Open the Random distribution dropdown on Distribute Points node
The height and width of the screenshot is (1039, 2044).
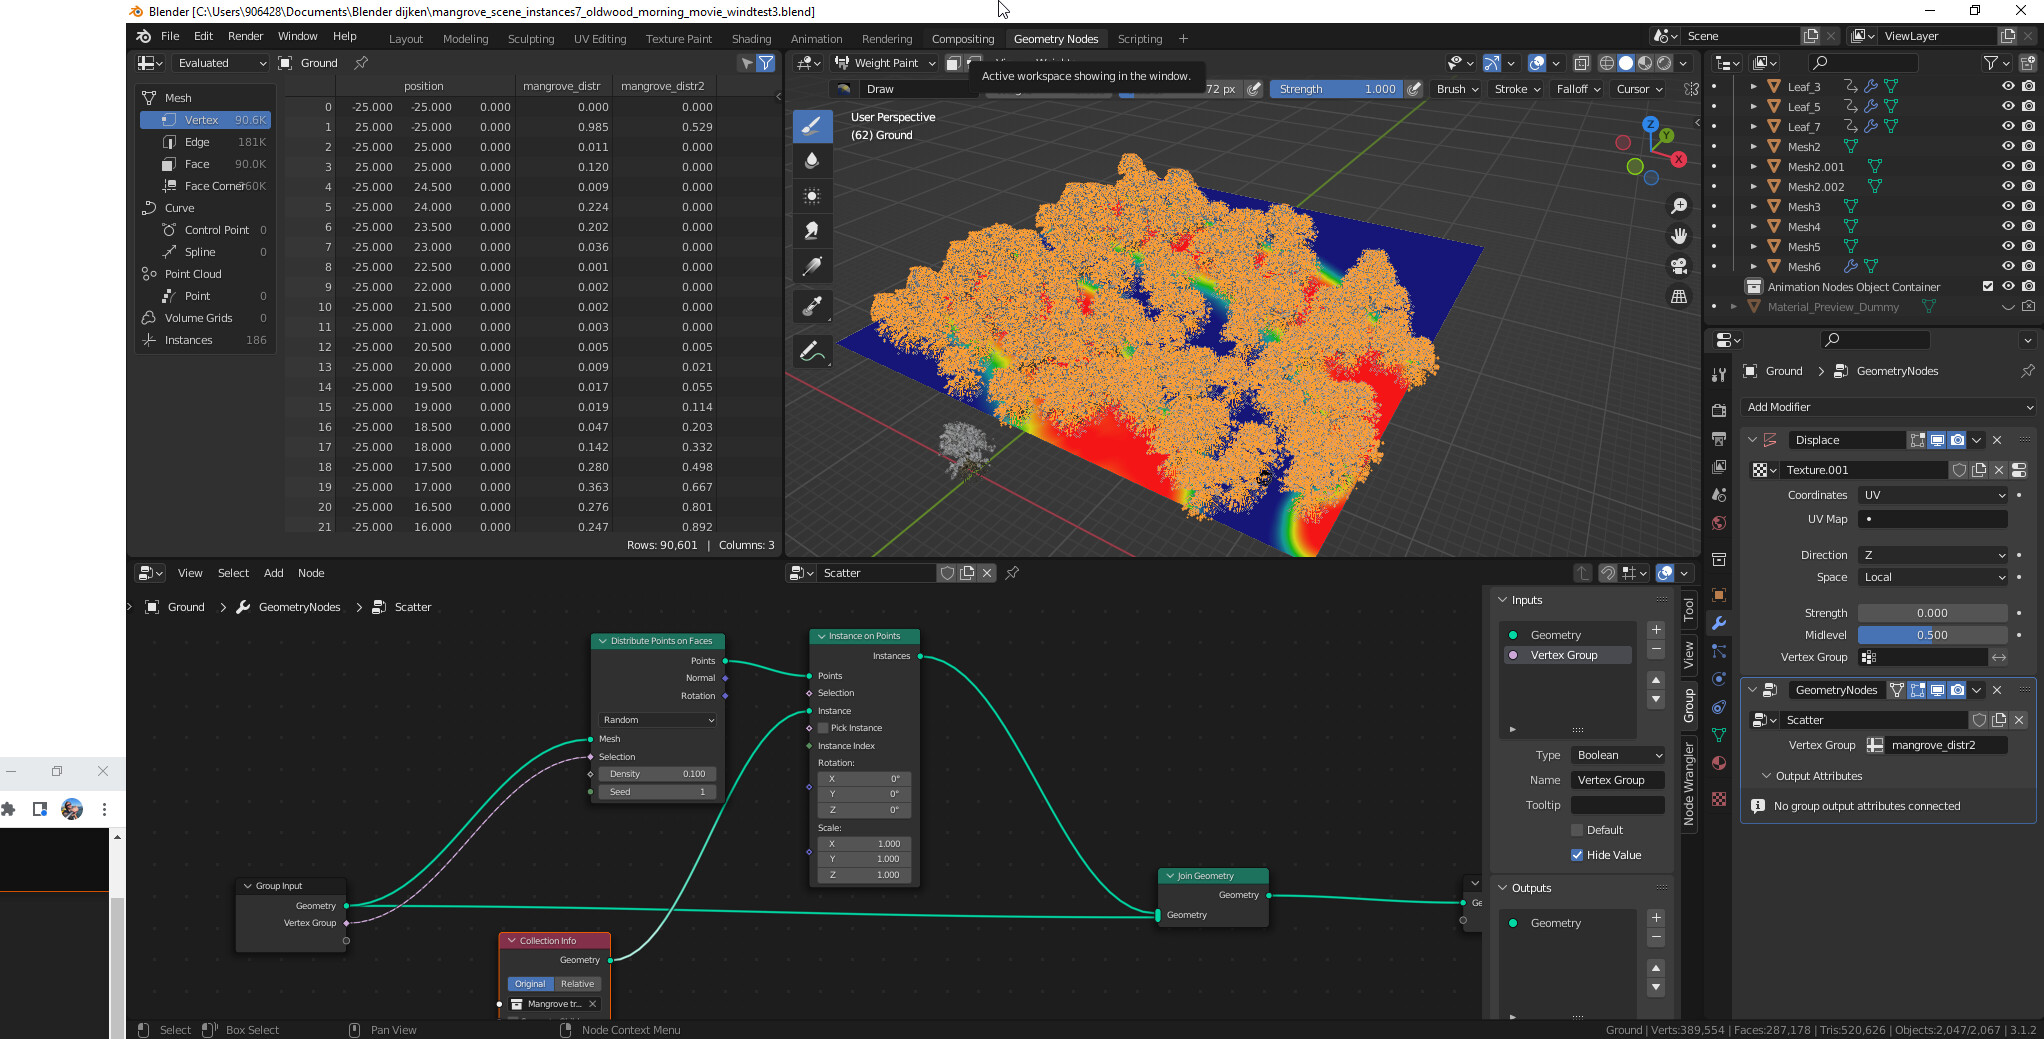coord(656,719)
